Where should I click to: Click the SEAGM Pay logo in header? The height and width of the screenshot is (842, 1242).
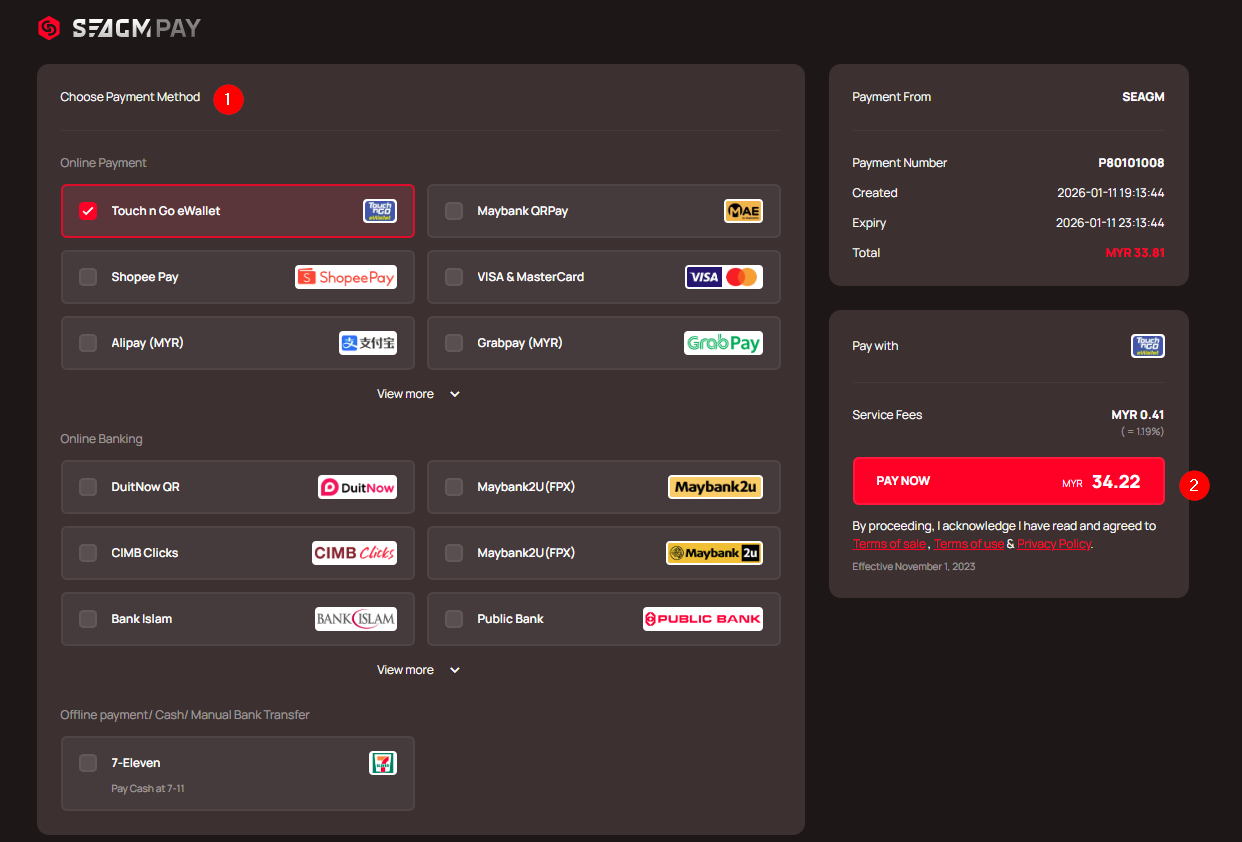[x=119, y=28]
